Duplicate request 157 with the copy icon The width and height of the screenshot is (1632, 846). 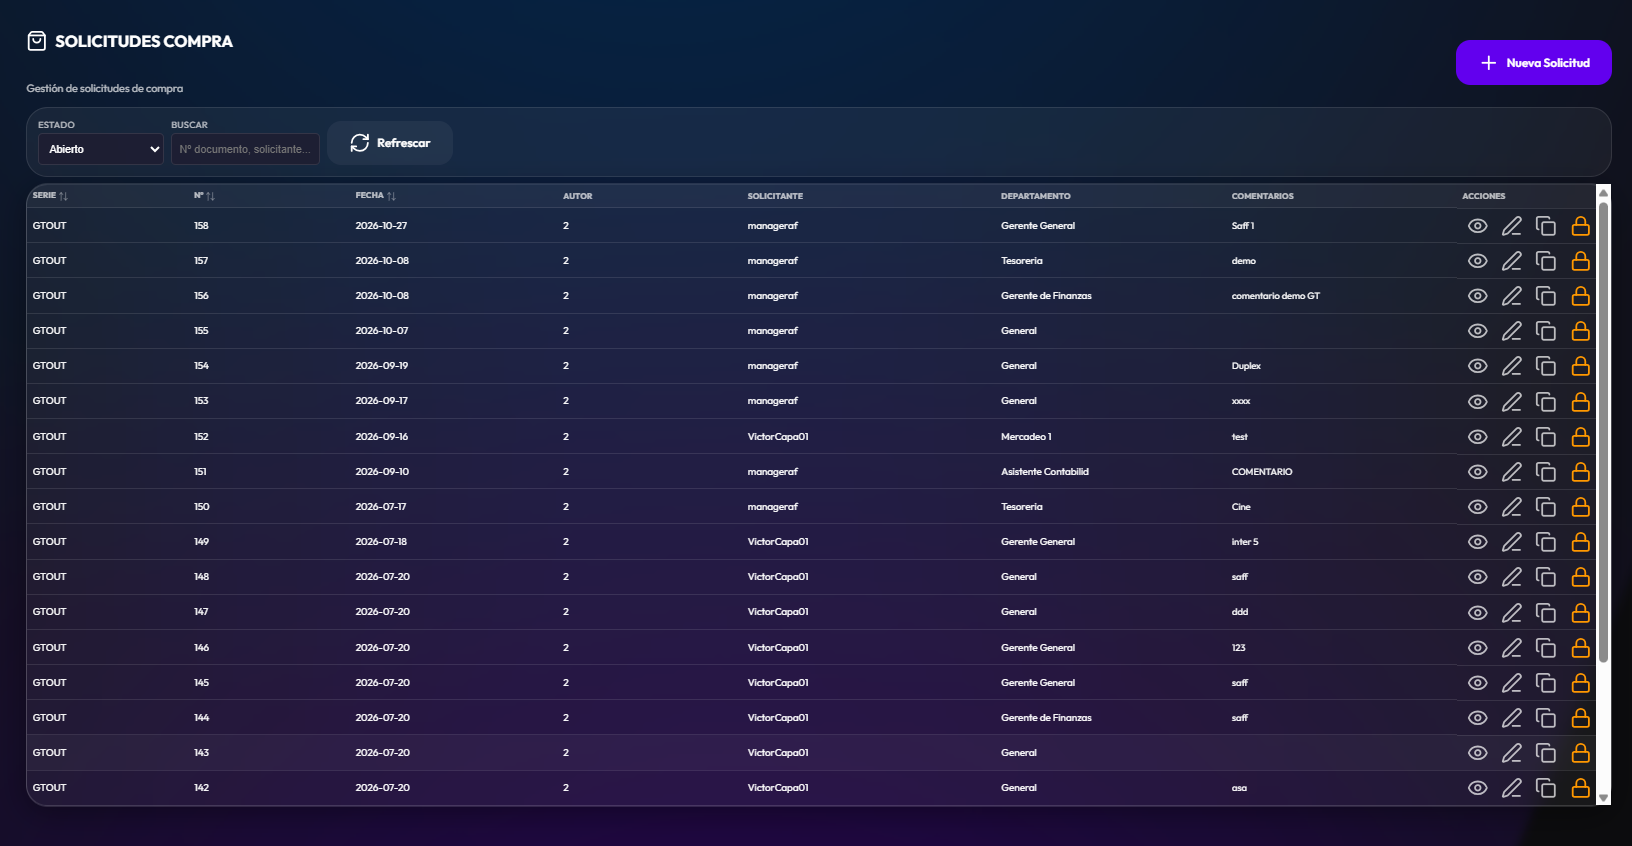point(1546,261)
